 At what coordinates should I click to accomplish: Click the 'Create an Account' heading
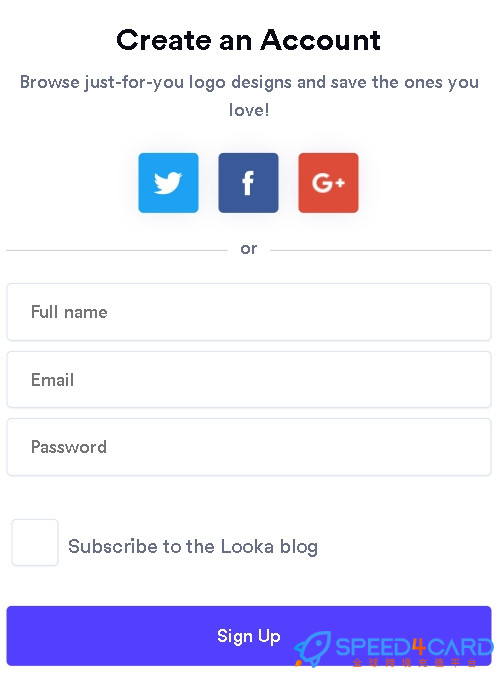[x=248, y=40]
